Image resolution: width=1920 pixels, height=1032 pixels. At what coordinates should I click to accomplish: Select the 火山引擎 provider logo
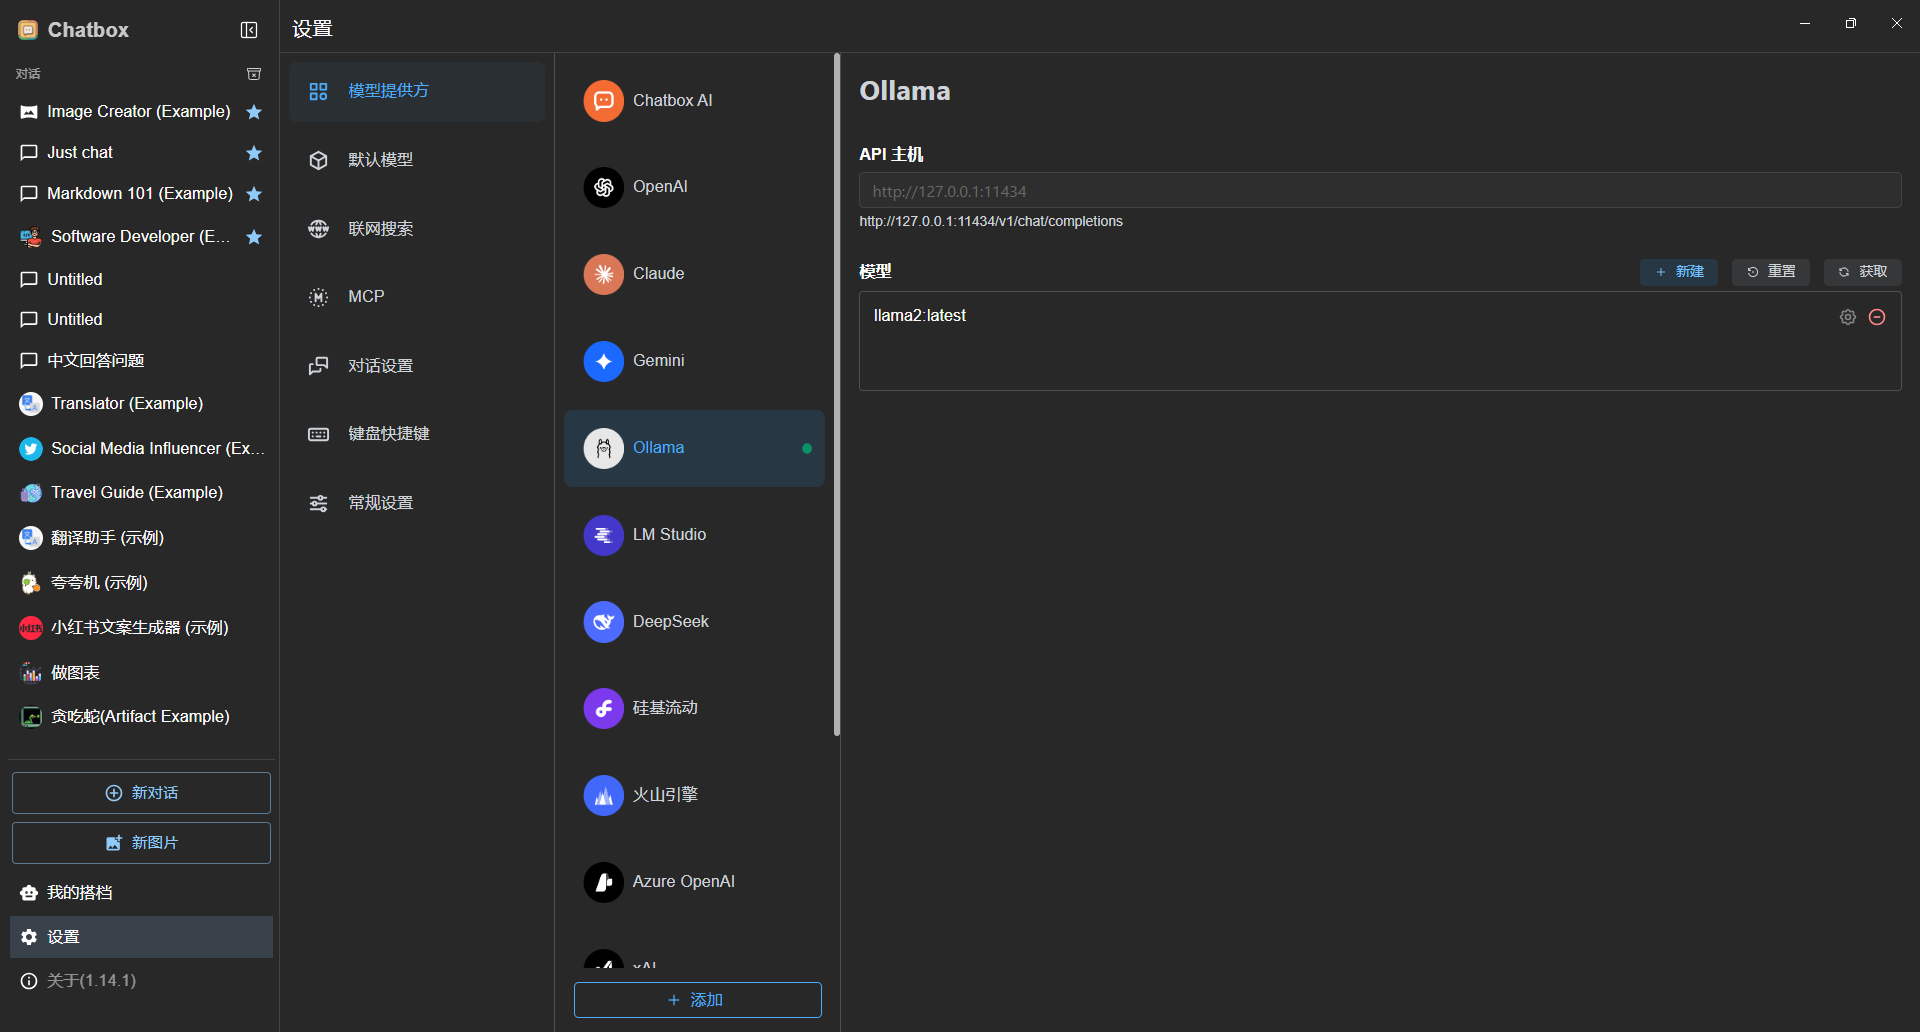604,796
